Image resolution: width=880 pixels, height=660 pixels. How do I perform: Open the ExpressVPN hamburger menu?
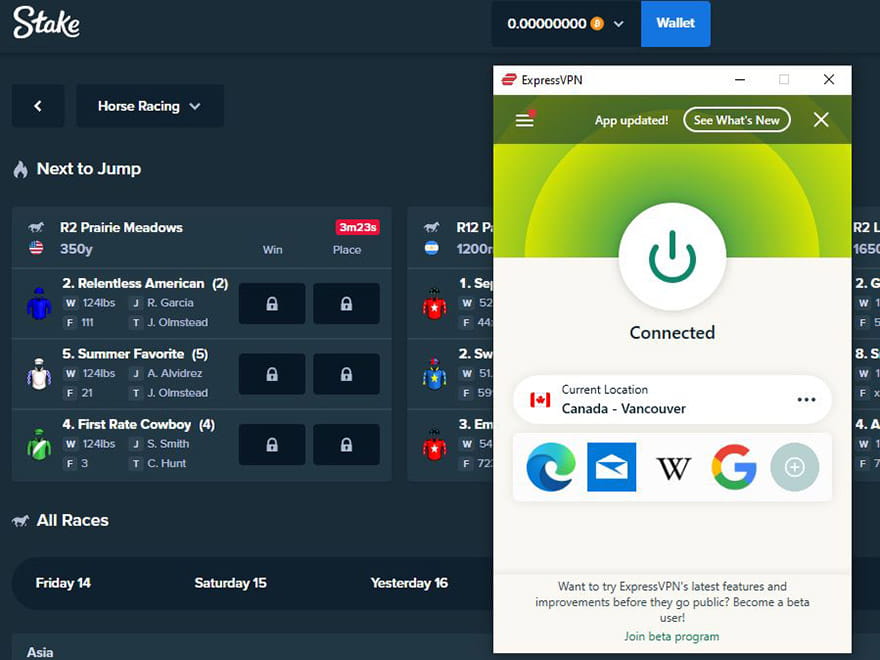tap(525, 120)
